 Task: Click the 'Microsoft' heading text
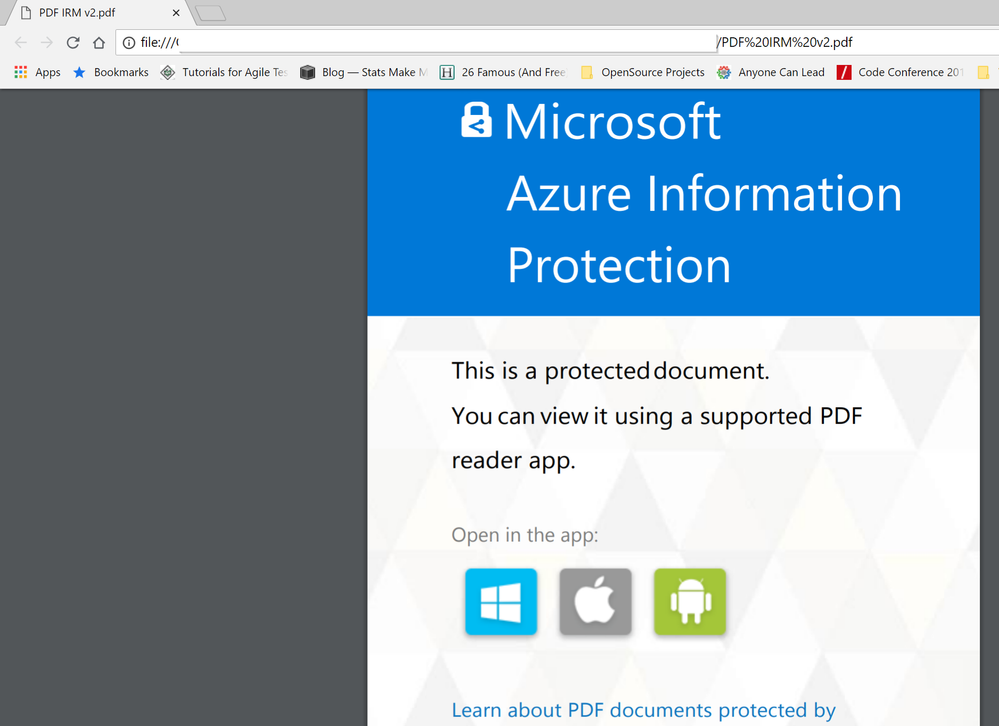612,121
